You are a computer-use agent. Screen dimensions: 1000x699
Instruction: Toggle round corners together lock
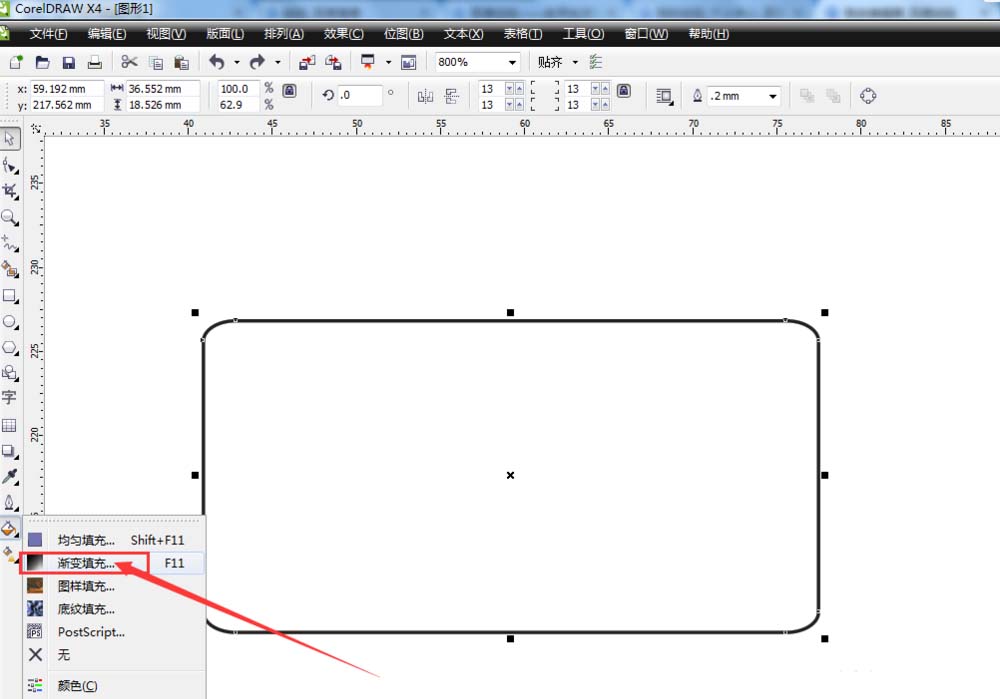point(623,90)
